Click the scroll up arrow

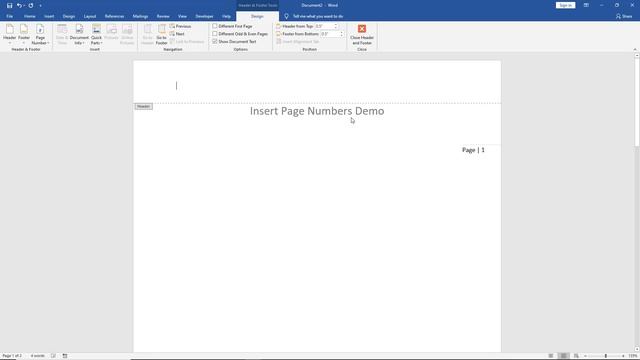click(x=637, y=55)
